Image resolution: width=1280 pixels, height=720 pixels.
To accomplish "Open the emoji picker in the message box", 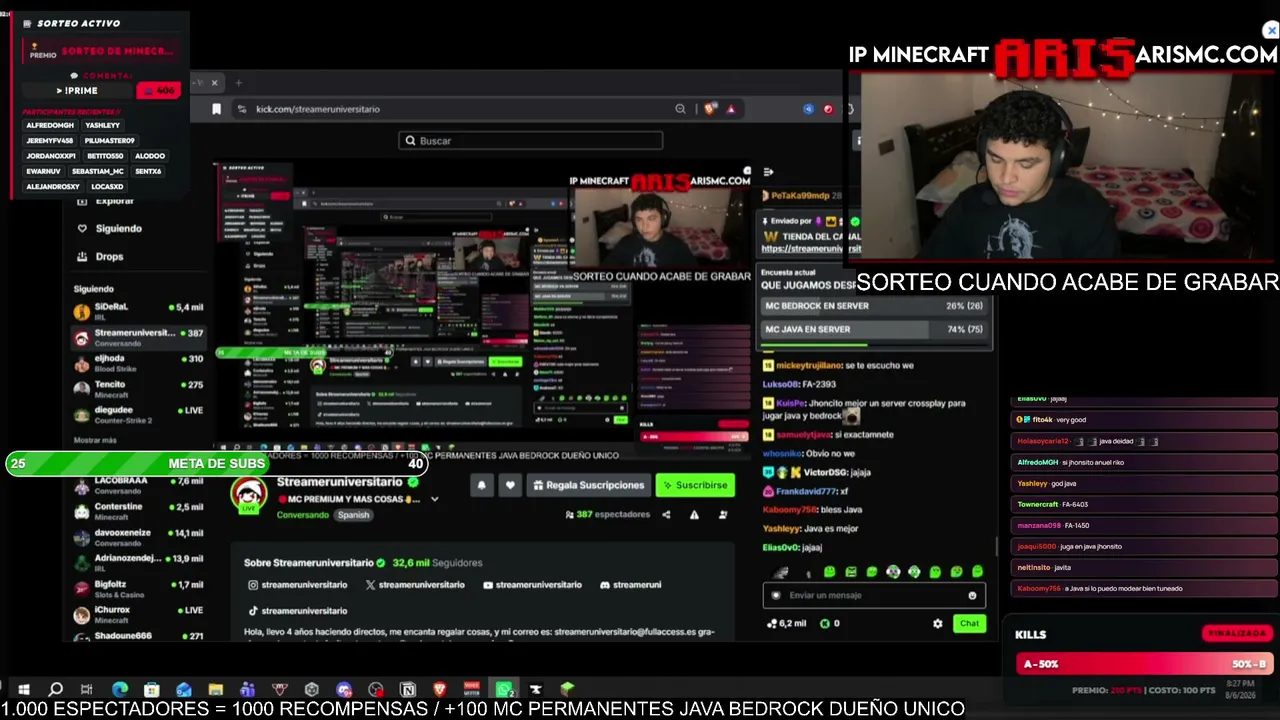I will [x=972, y=596].
